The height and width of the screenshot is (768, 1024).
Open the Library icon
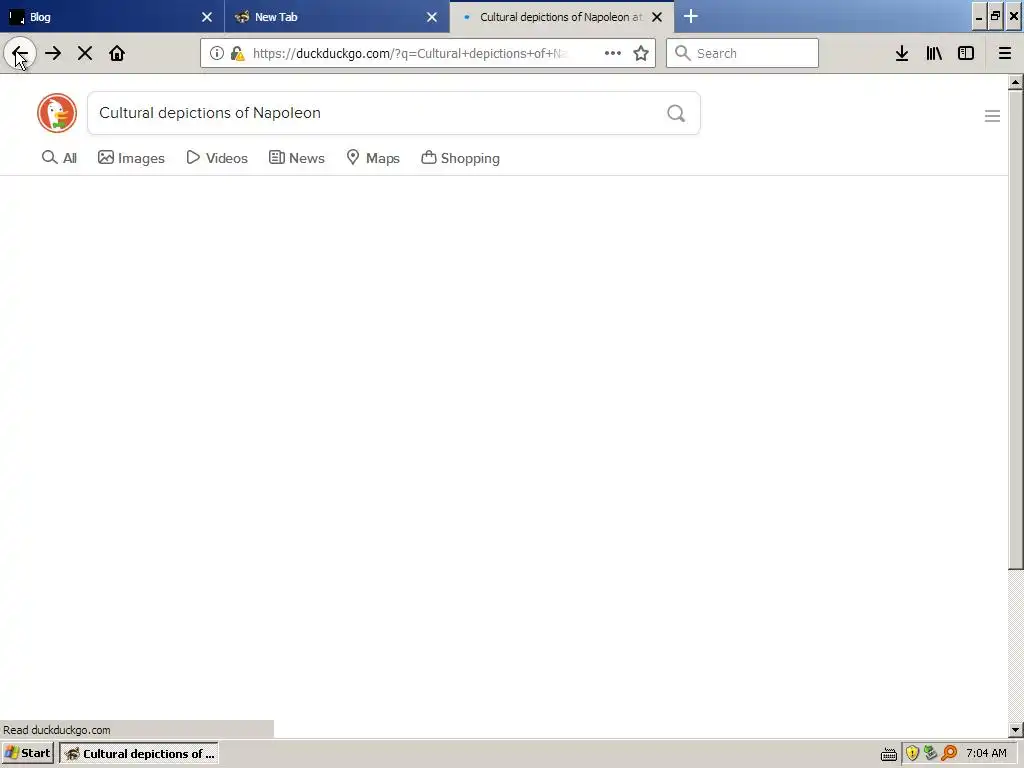click(934, 54)
